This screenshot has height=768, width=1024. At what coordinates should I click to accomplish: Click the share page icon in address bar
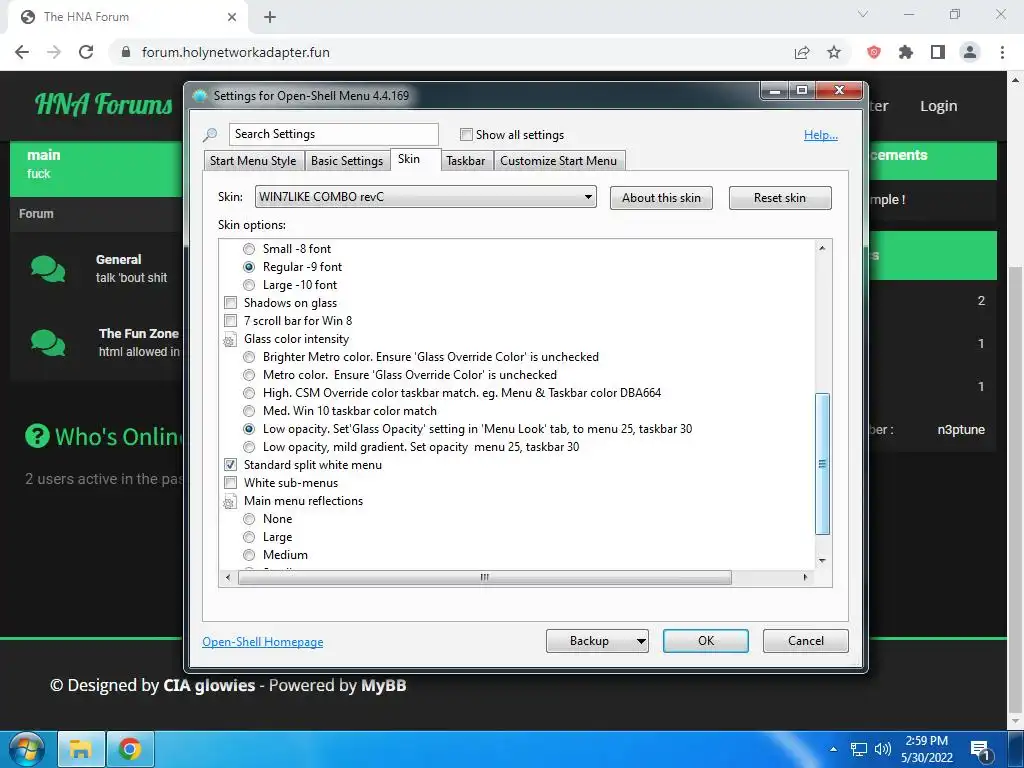tap(802, 52)
